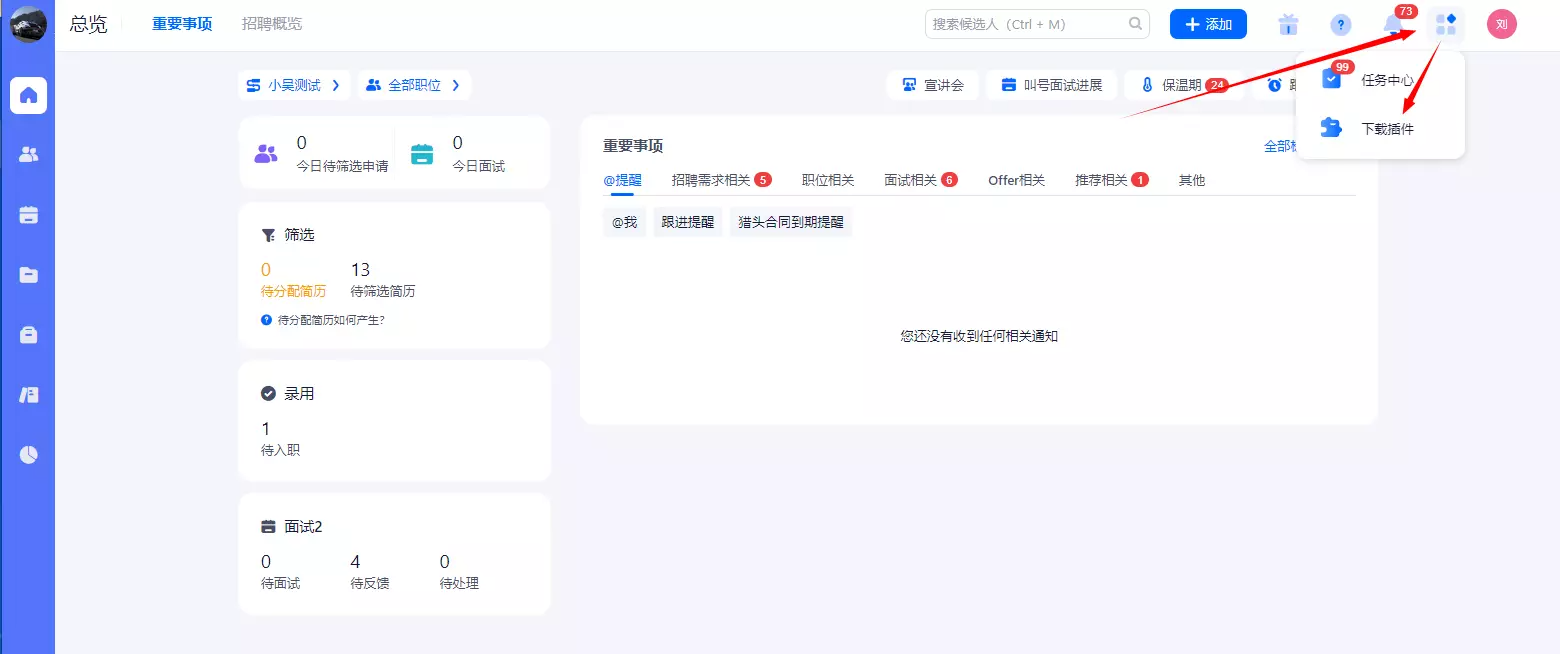Open the user profile avatar 刘
Screen dimensions: 1560x654
coord(1501,24)
